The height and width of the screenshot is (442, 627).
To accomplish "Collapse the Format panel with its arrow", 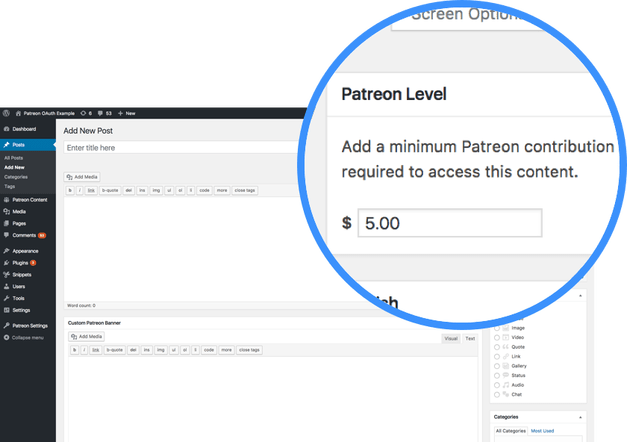I will coord(582,296).
